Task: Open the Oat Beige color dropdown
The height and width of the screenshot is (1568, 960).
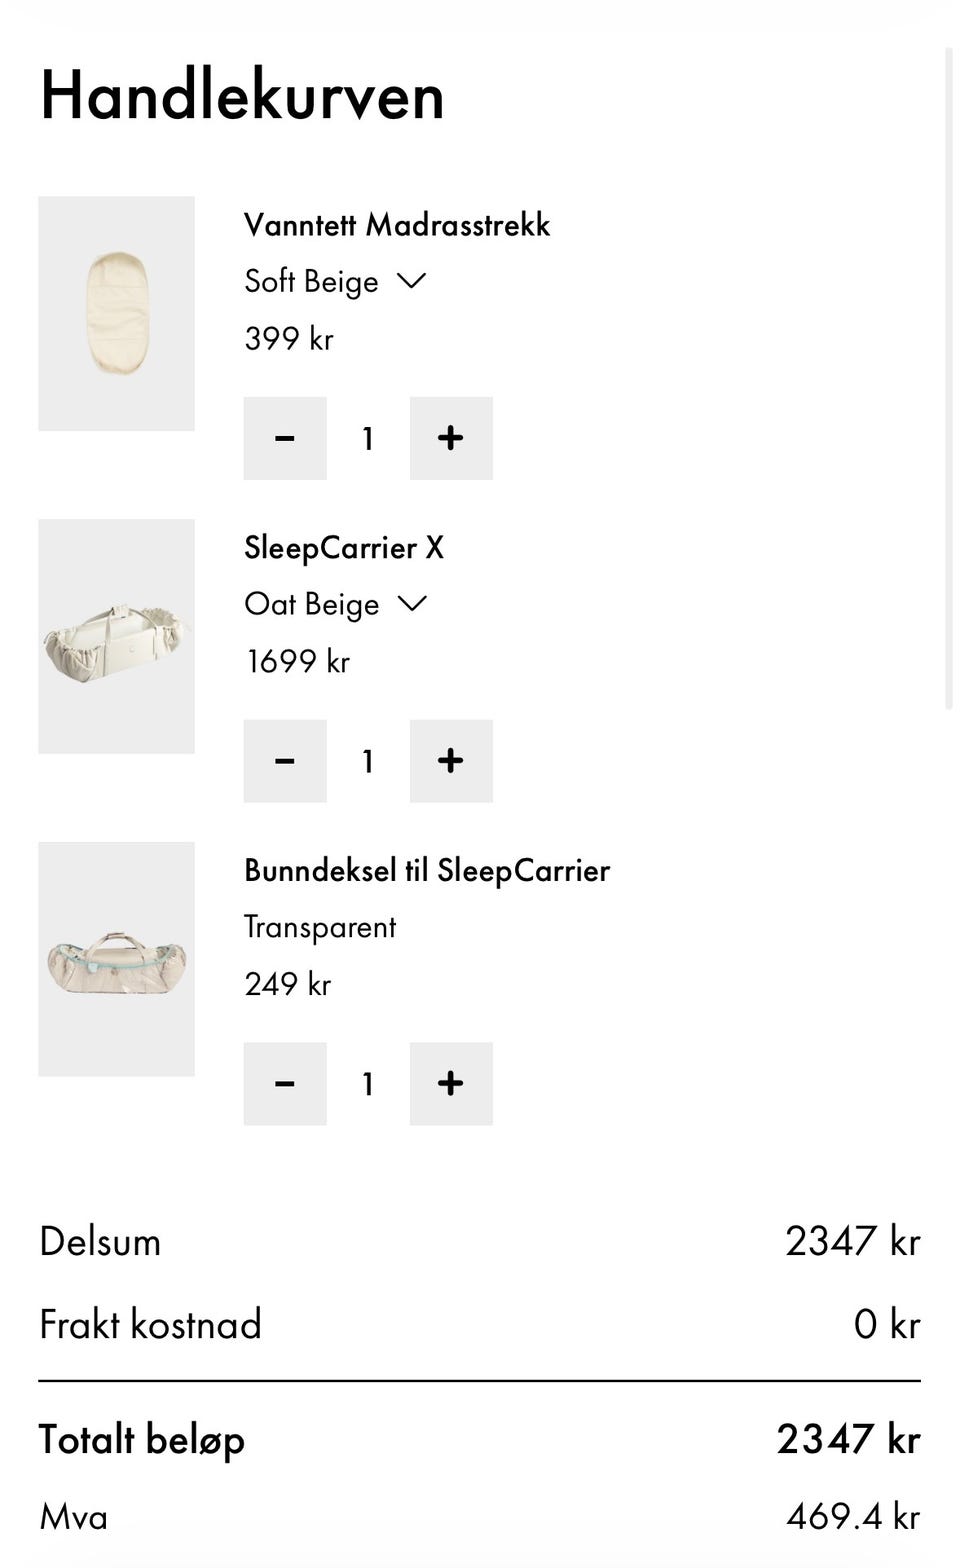Action: 335,605
